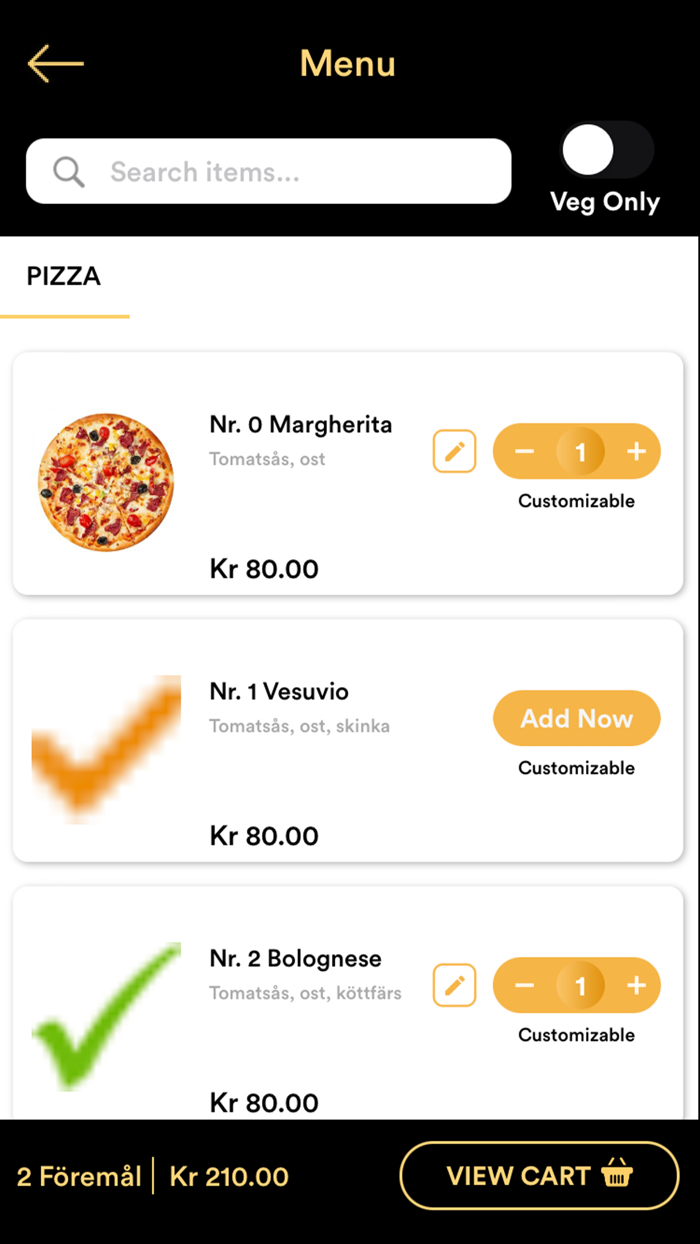Select the Kr 210.00 total price
This screenshot has width=700, height=1244.
coord(227,1176)
